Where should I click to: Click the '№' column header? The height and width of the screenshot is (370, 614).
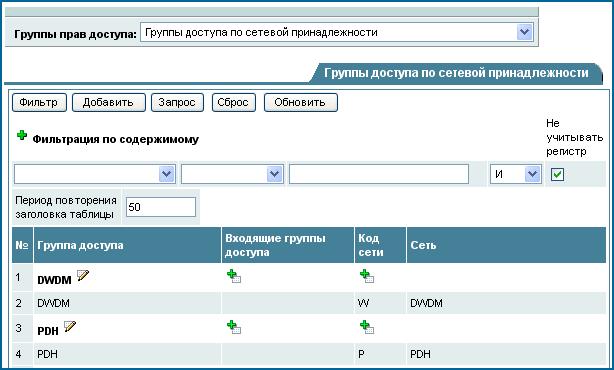point(22,245)
